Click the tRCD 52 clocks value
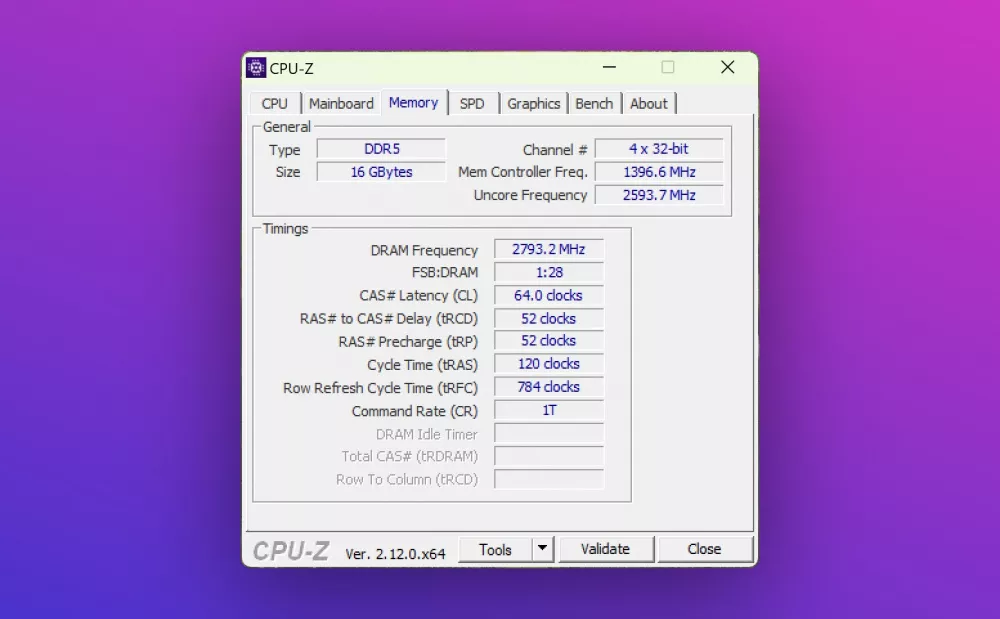 [x=548, y=318]
